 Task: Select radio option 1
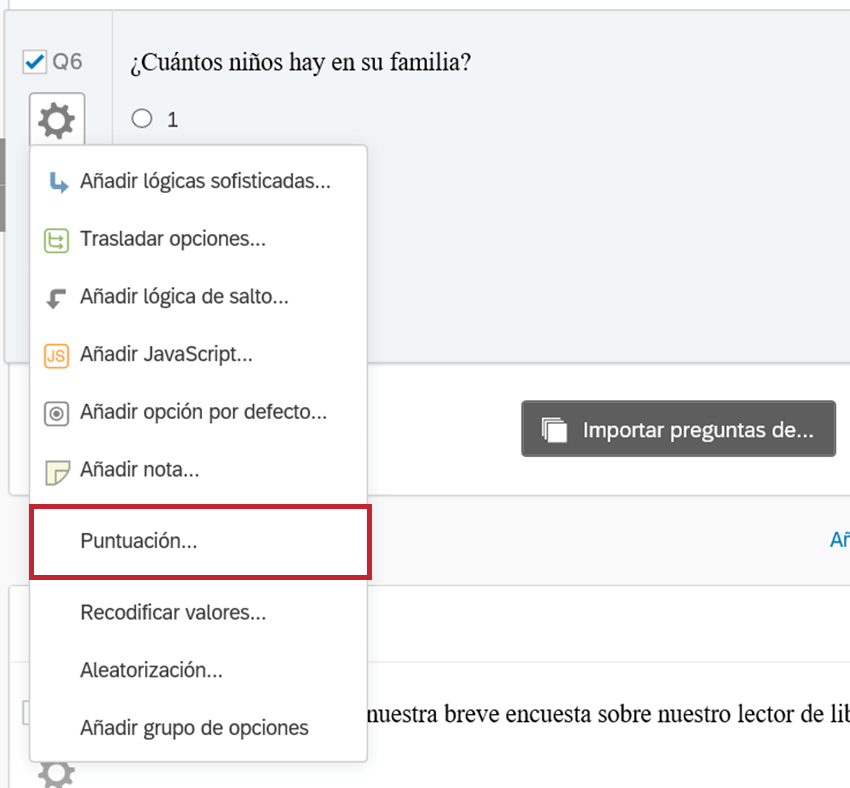(142, 118)
